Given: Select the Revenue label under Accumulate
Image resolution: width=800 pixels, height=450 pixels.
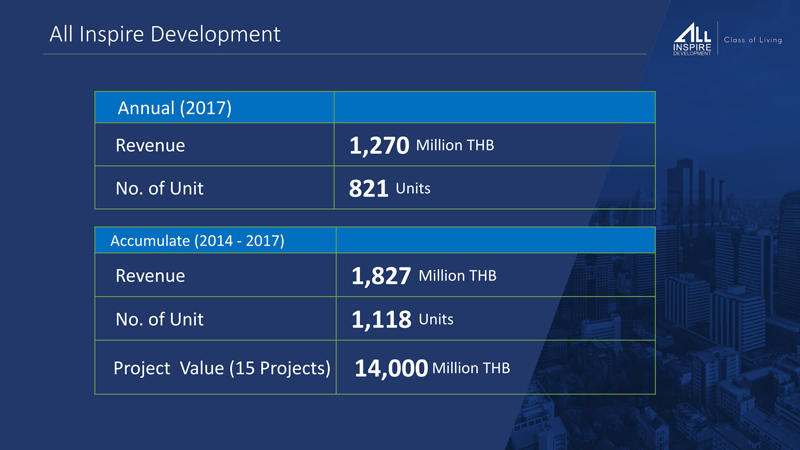Looking at the screenshot, I should click(150, 276).
